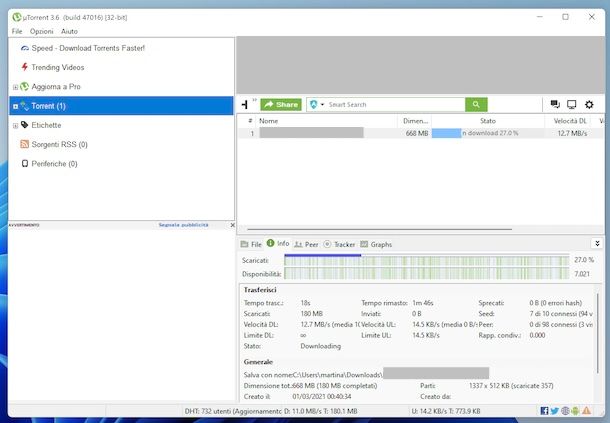Viewport: 610px width, 423px height.
Task: Sort by the Dimen... column header
Action: tap(415, 121)
